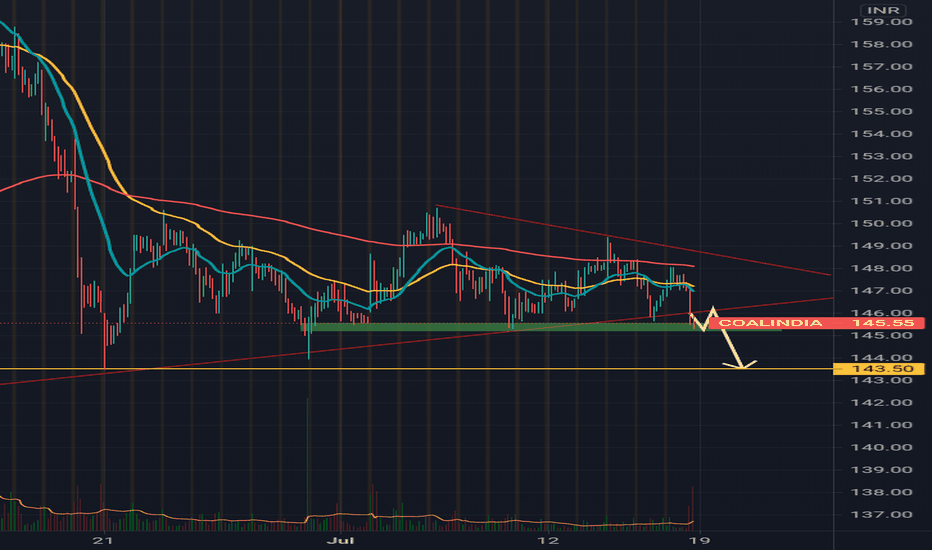Click the 150.00 price axis label
Viewport: 932px width, 550px height.
coord(881,224)
